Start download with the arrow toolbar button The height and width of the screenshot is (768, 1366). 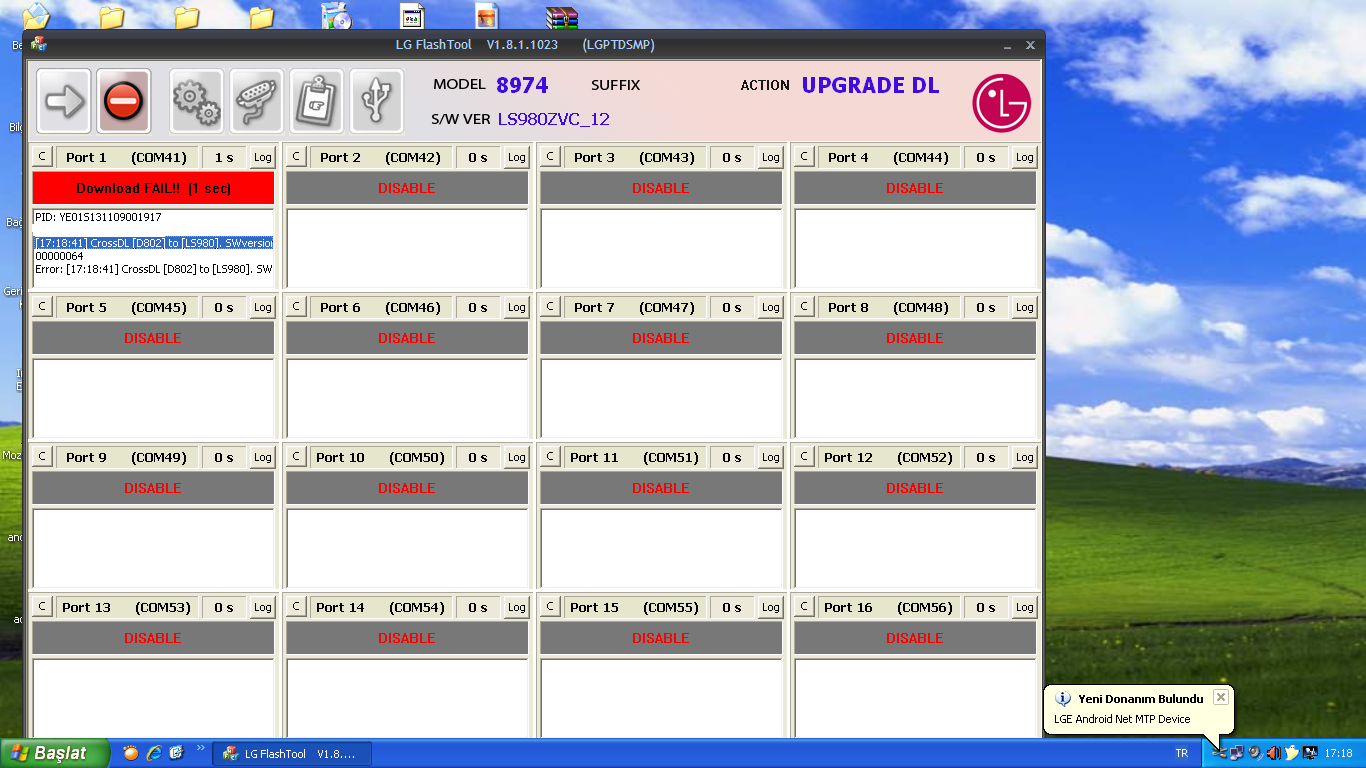(x=64, y=101)
